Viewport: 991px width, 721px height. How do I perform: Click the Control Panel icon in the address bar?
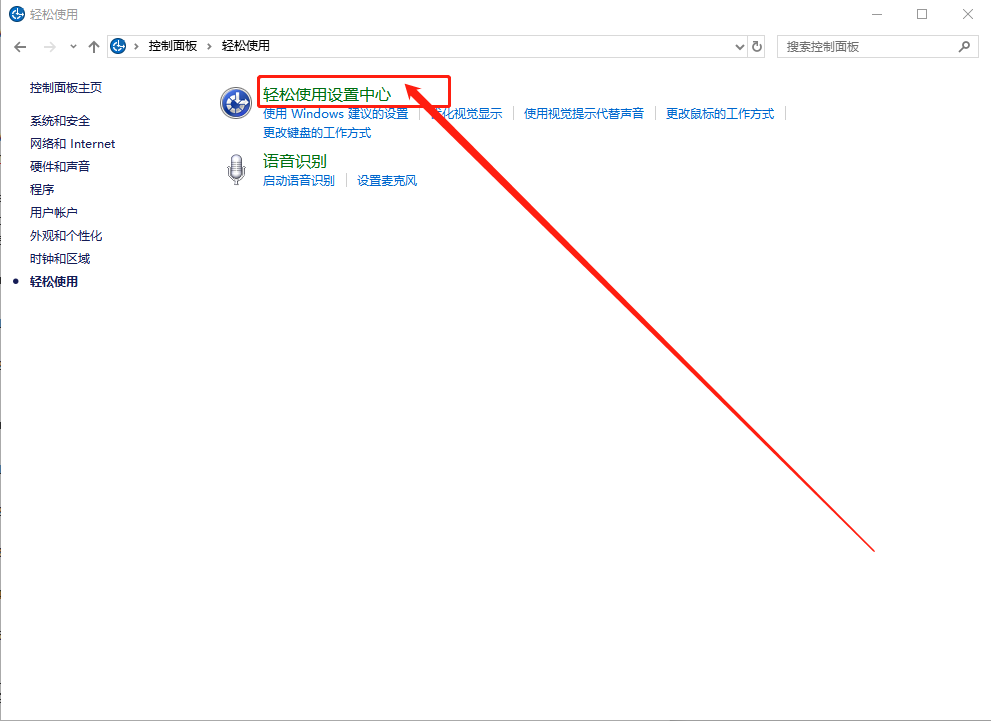click(x=119, y=46)
